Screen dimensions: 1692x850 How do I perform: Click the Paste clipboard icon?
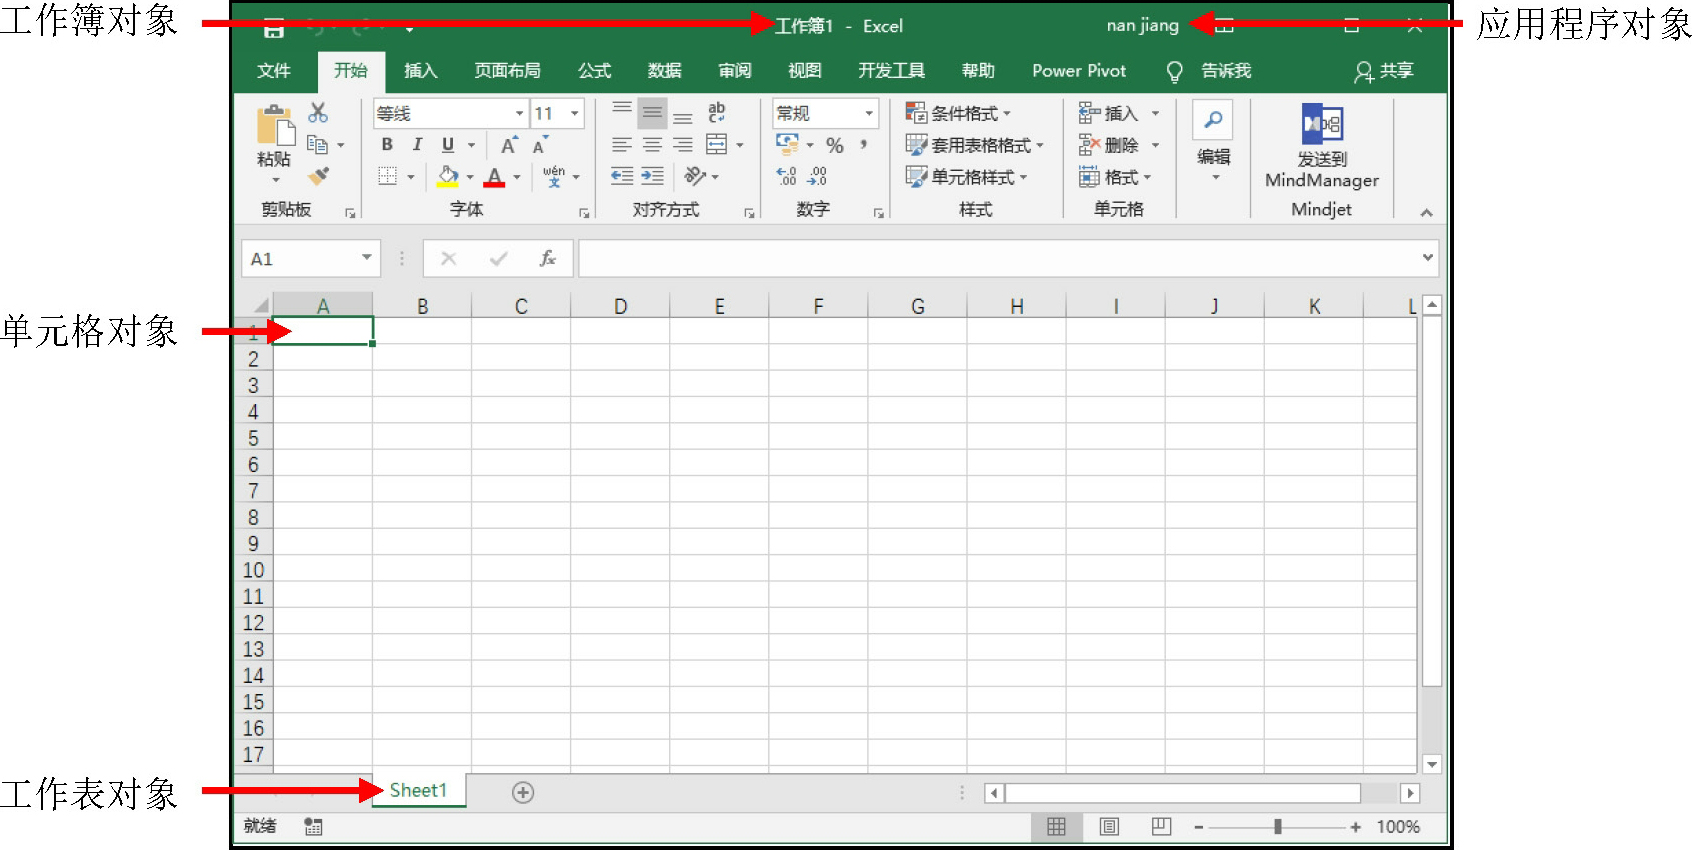275,127
